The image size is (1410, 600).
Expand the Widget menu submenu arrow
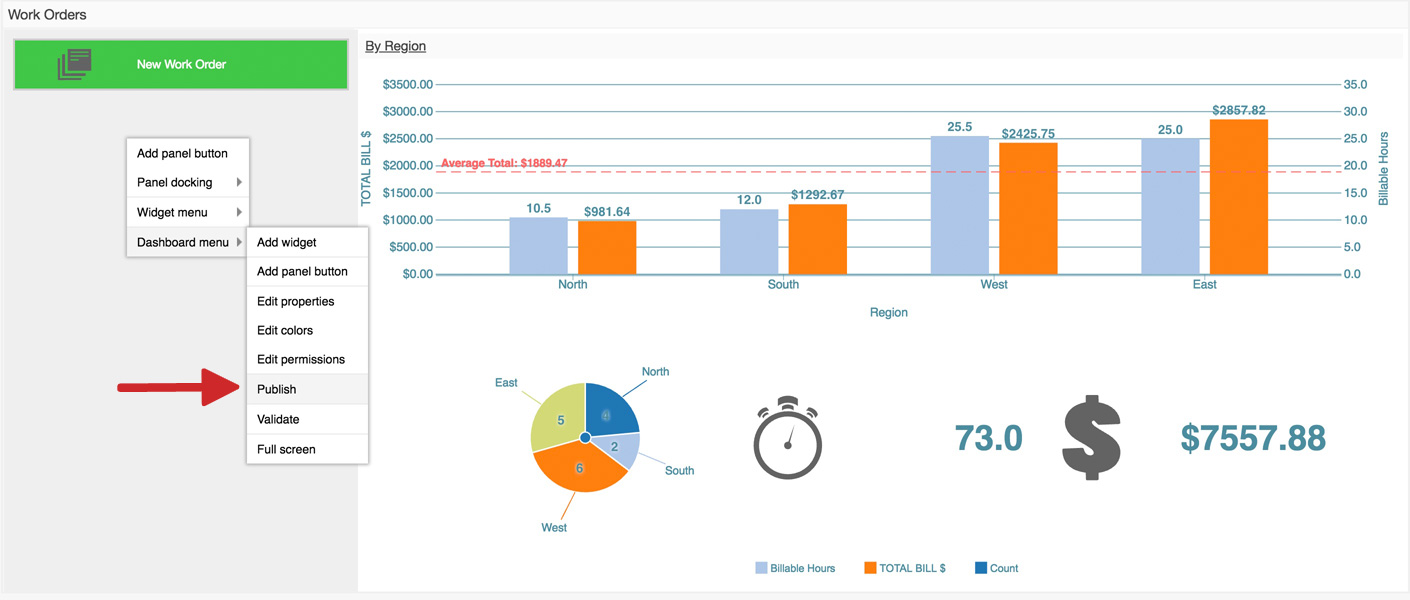point(239,212)
